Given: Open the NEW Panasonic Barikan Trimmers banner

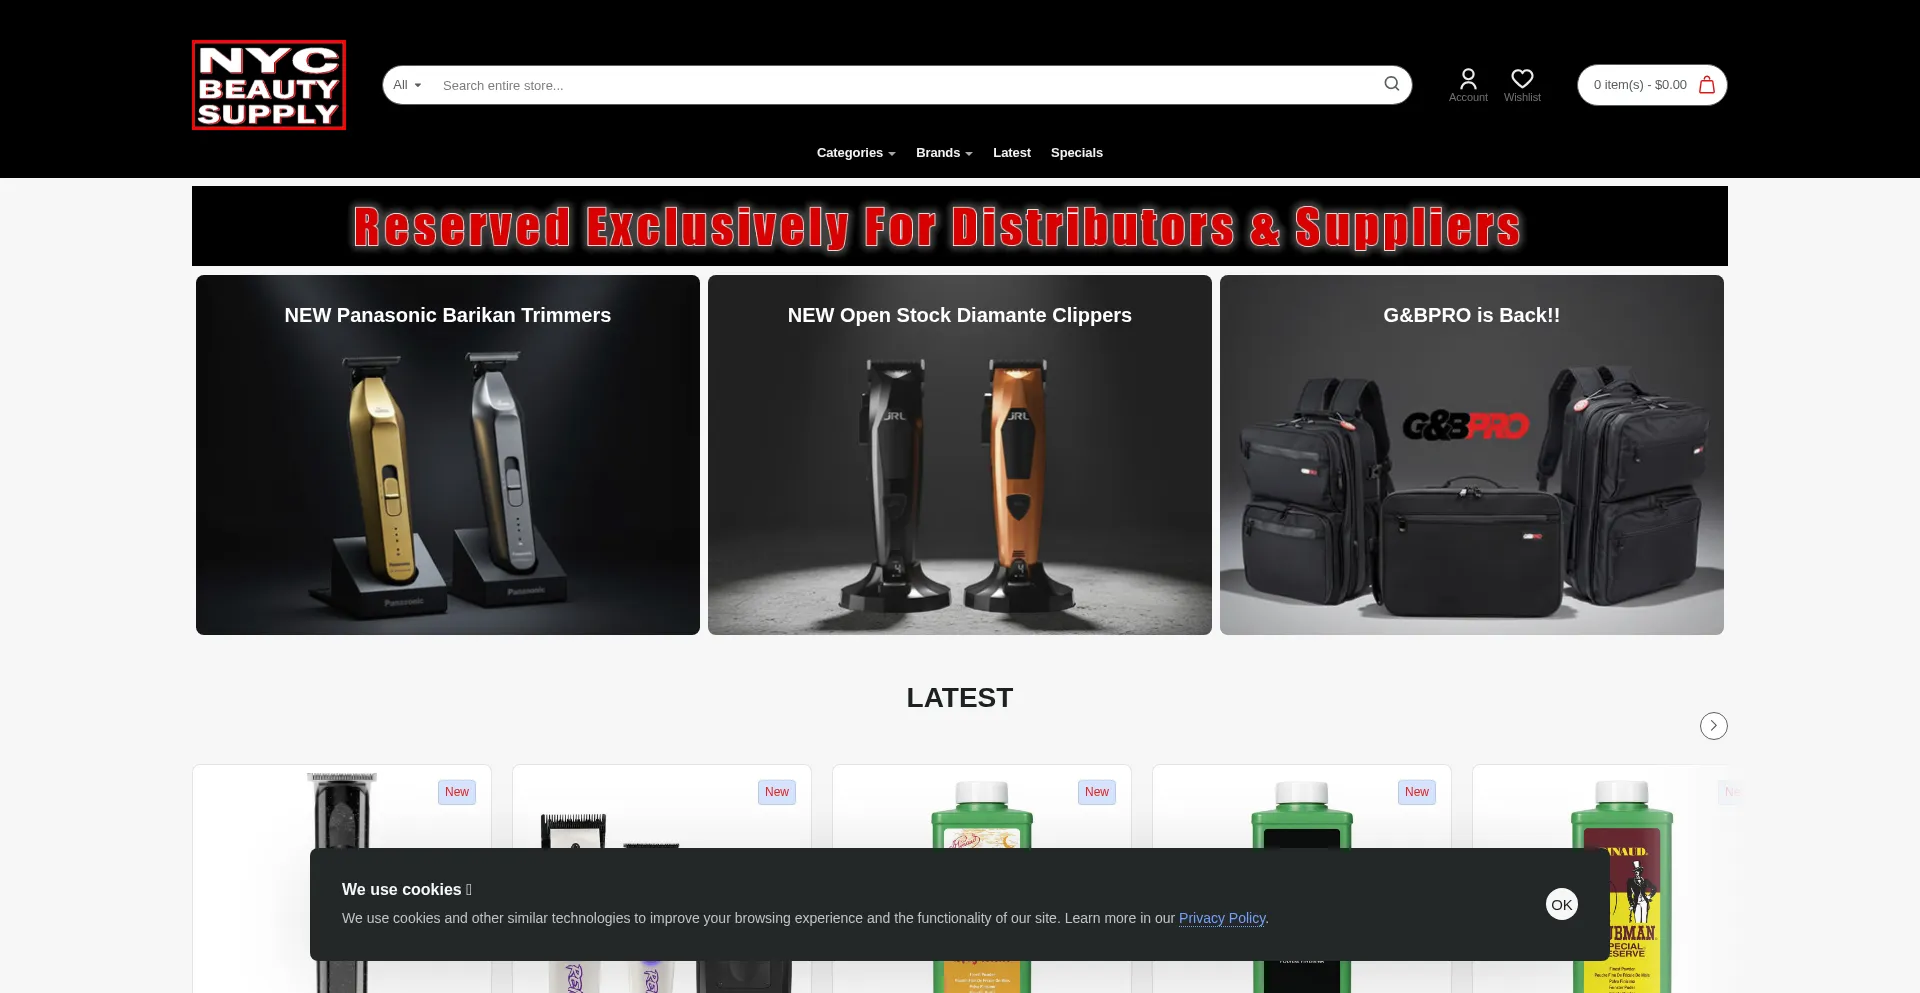Looking at the screenshot, I should click(x=448, y=455).
